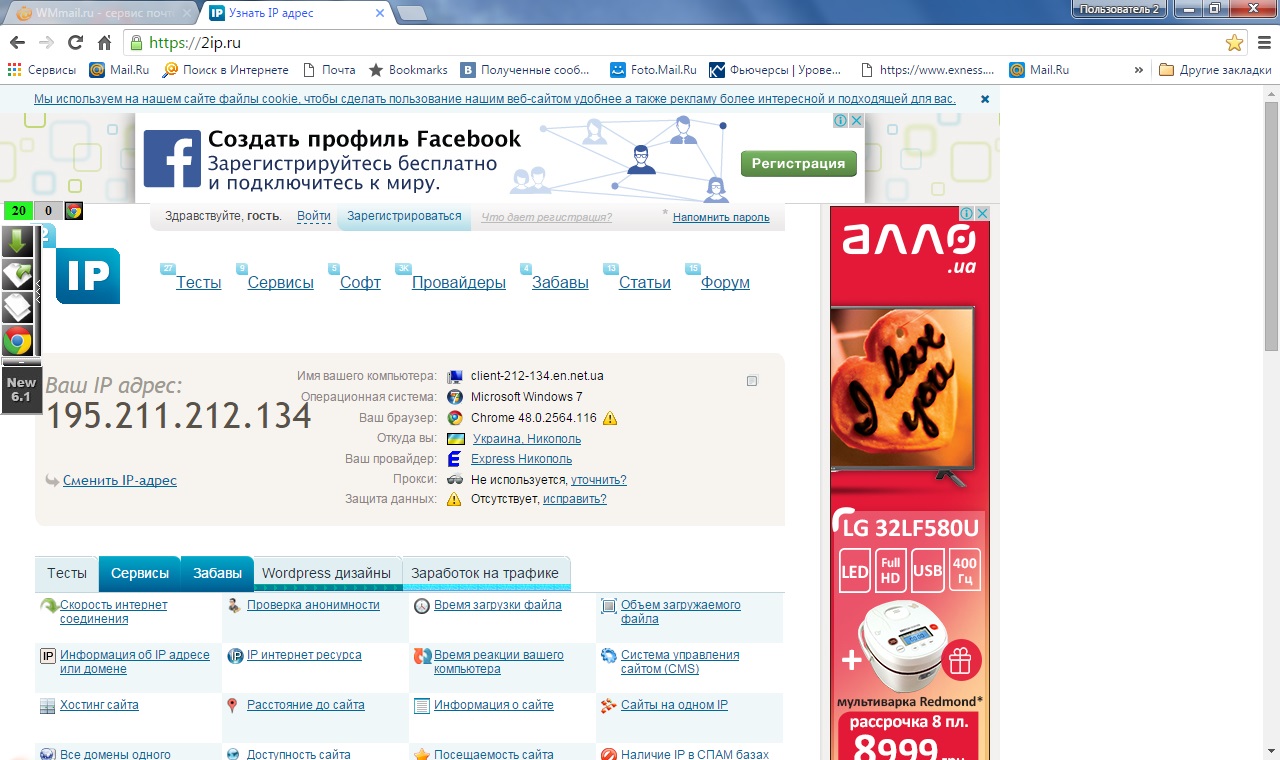Open the Форум navigation menu

(725, 283)
